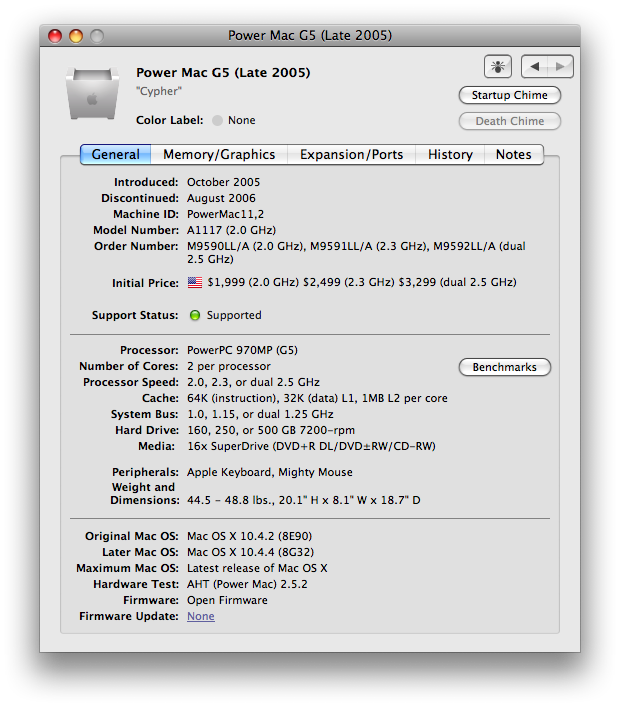Switch to the Memory/Graphics tab
The width and height of the screenshot is (620, 707).
coord(219,155)
